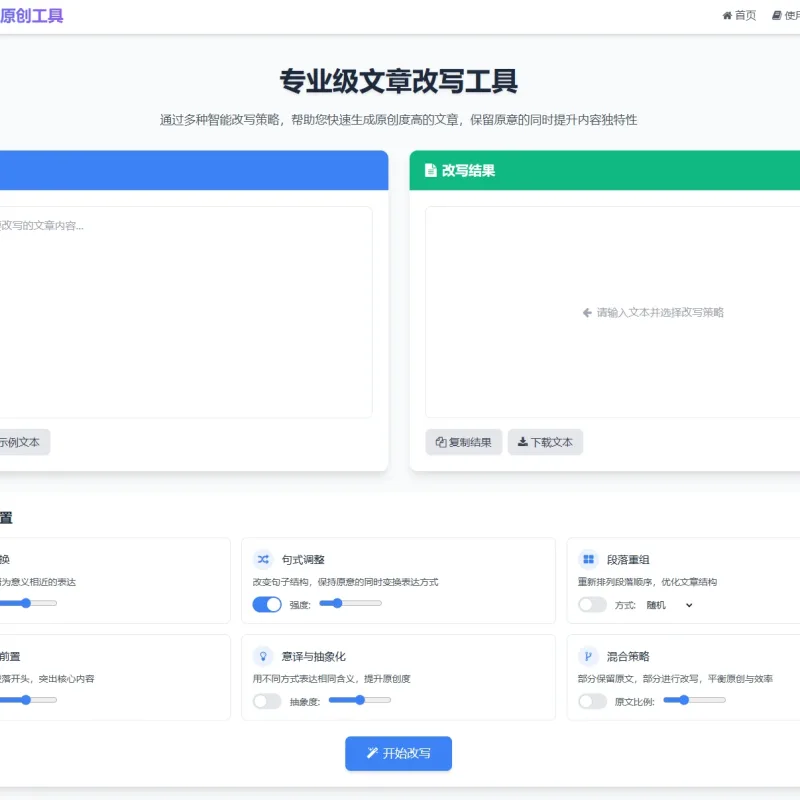Enable the 段落重组 toggle
800x800 pixels.
[x=592, y=605]
